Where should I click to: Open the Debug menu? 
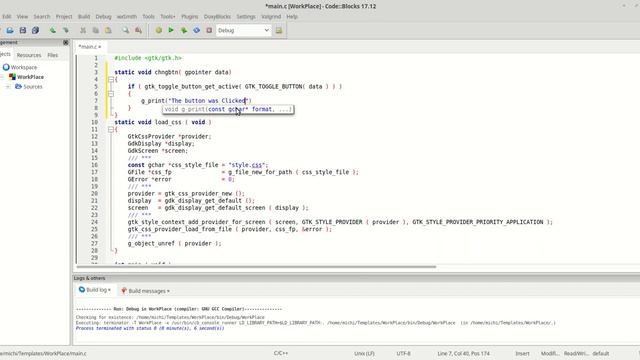click(103, 17)
